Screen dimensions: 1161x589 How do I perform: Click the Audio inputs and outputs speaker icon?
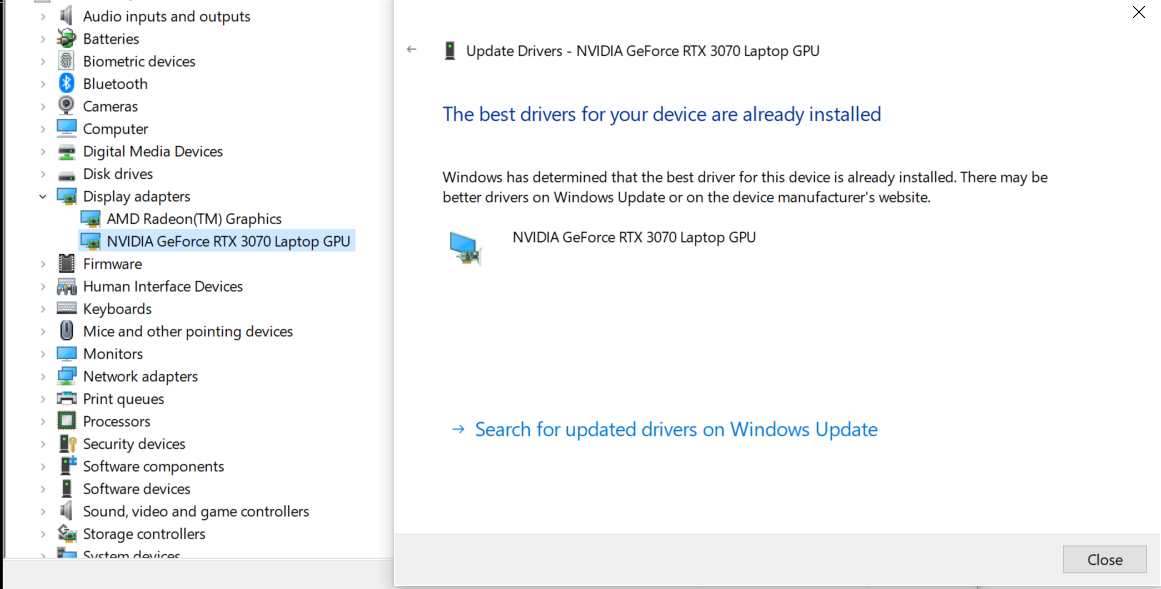pos(67,16)
